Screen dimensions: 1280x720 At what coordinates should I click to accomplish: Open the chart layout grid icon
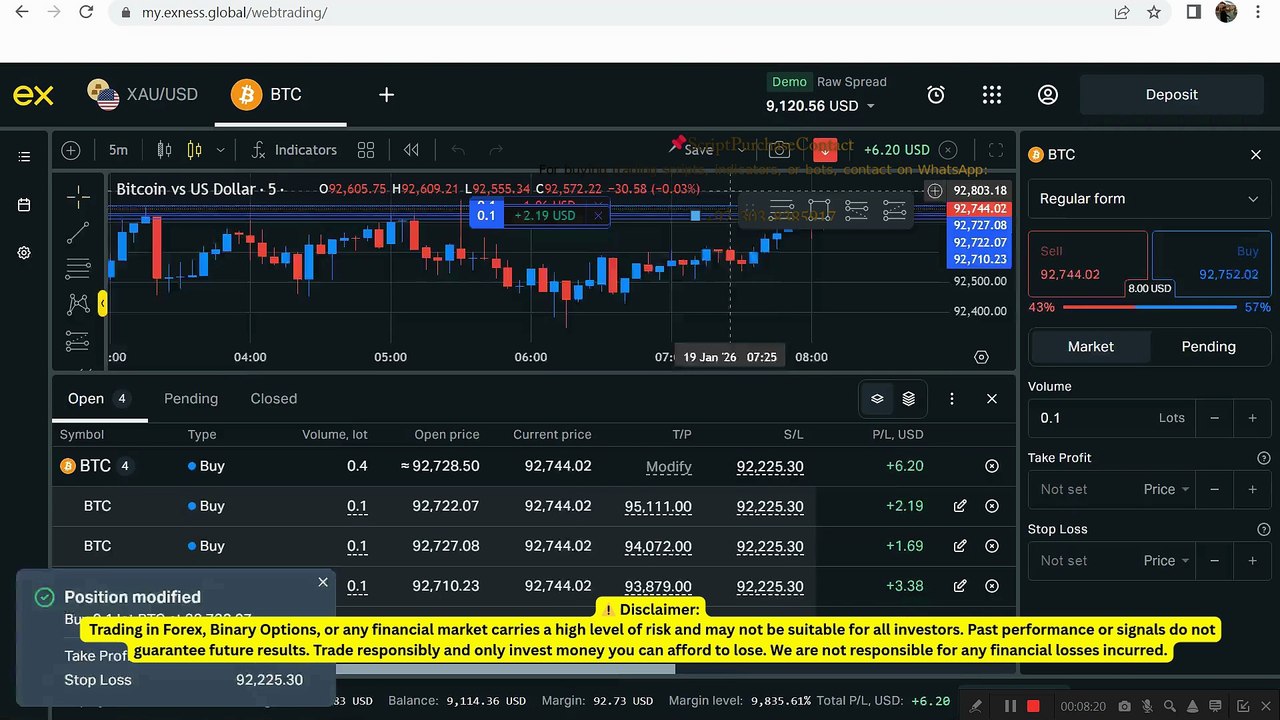pos(366,150)
